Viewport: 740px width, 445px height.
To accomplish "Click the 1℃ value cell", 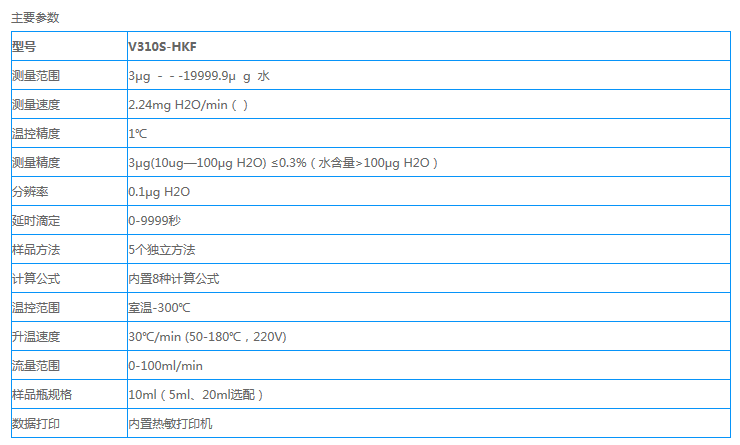I will (x=138, y=133).
